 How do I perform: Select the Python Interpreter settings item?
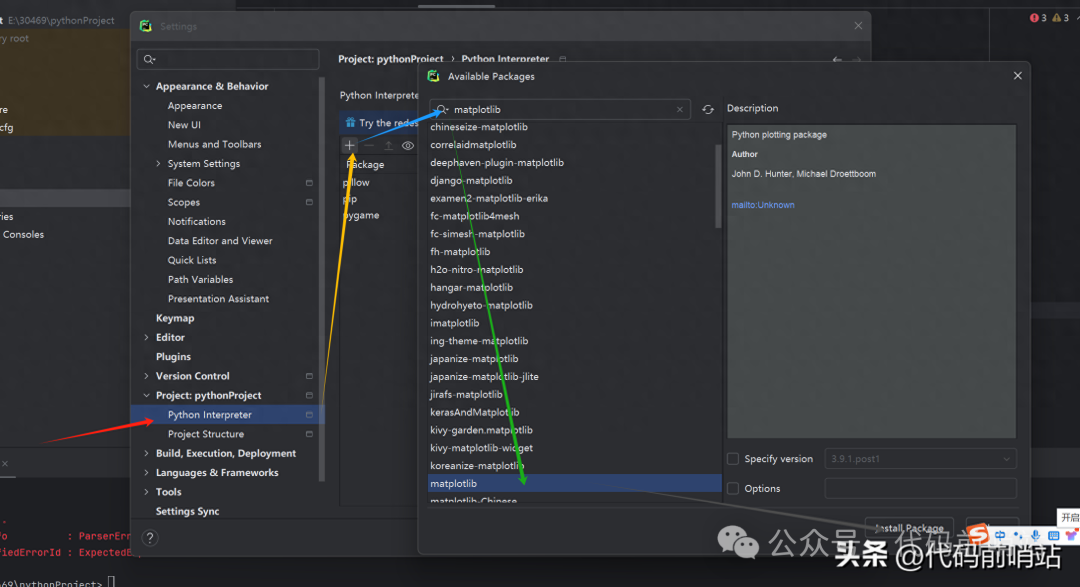point(227,415)
